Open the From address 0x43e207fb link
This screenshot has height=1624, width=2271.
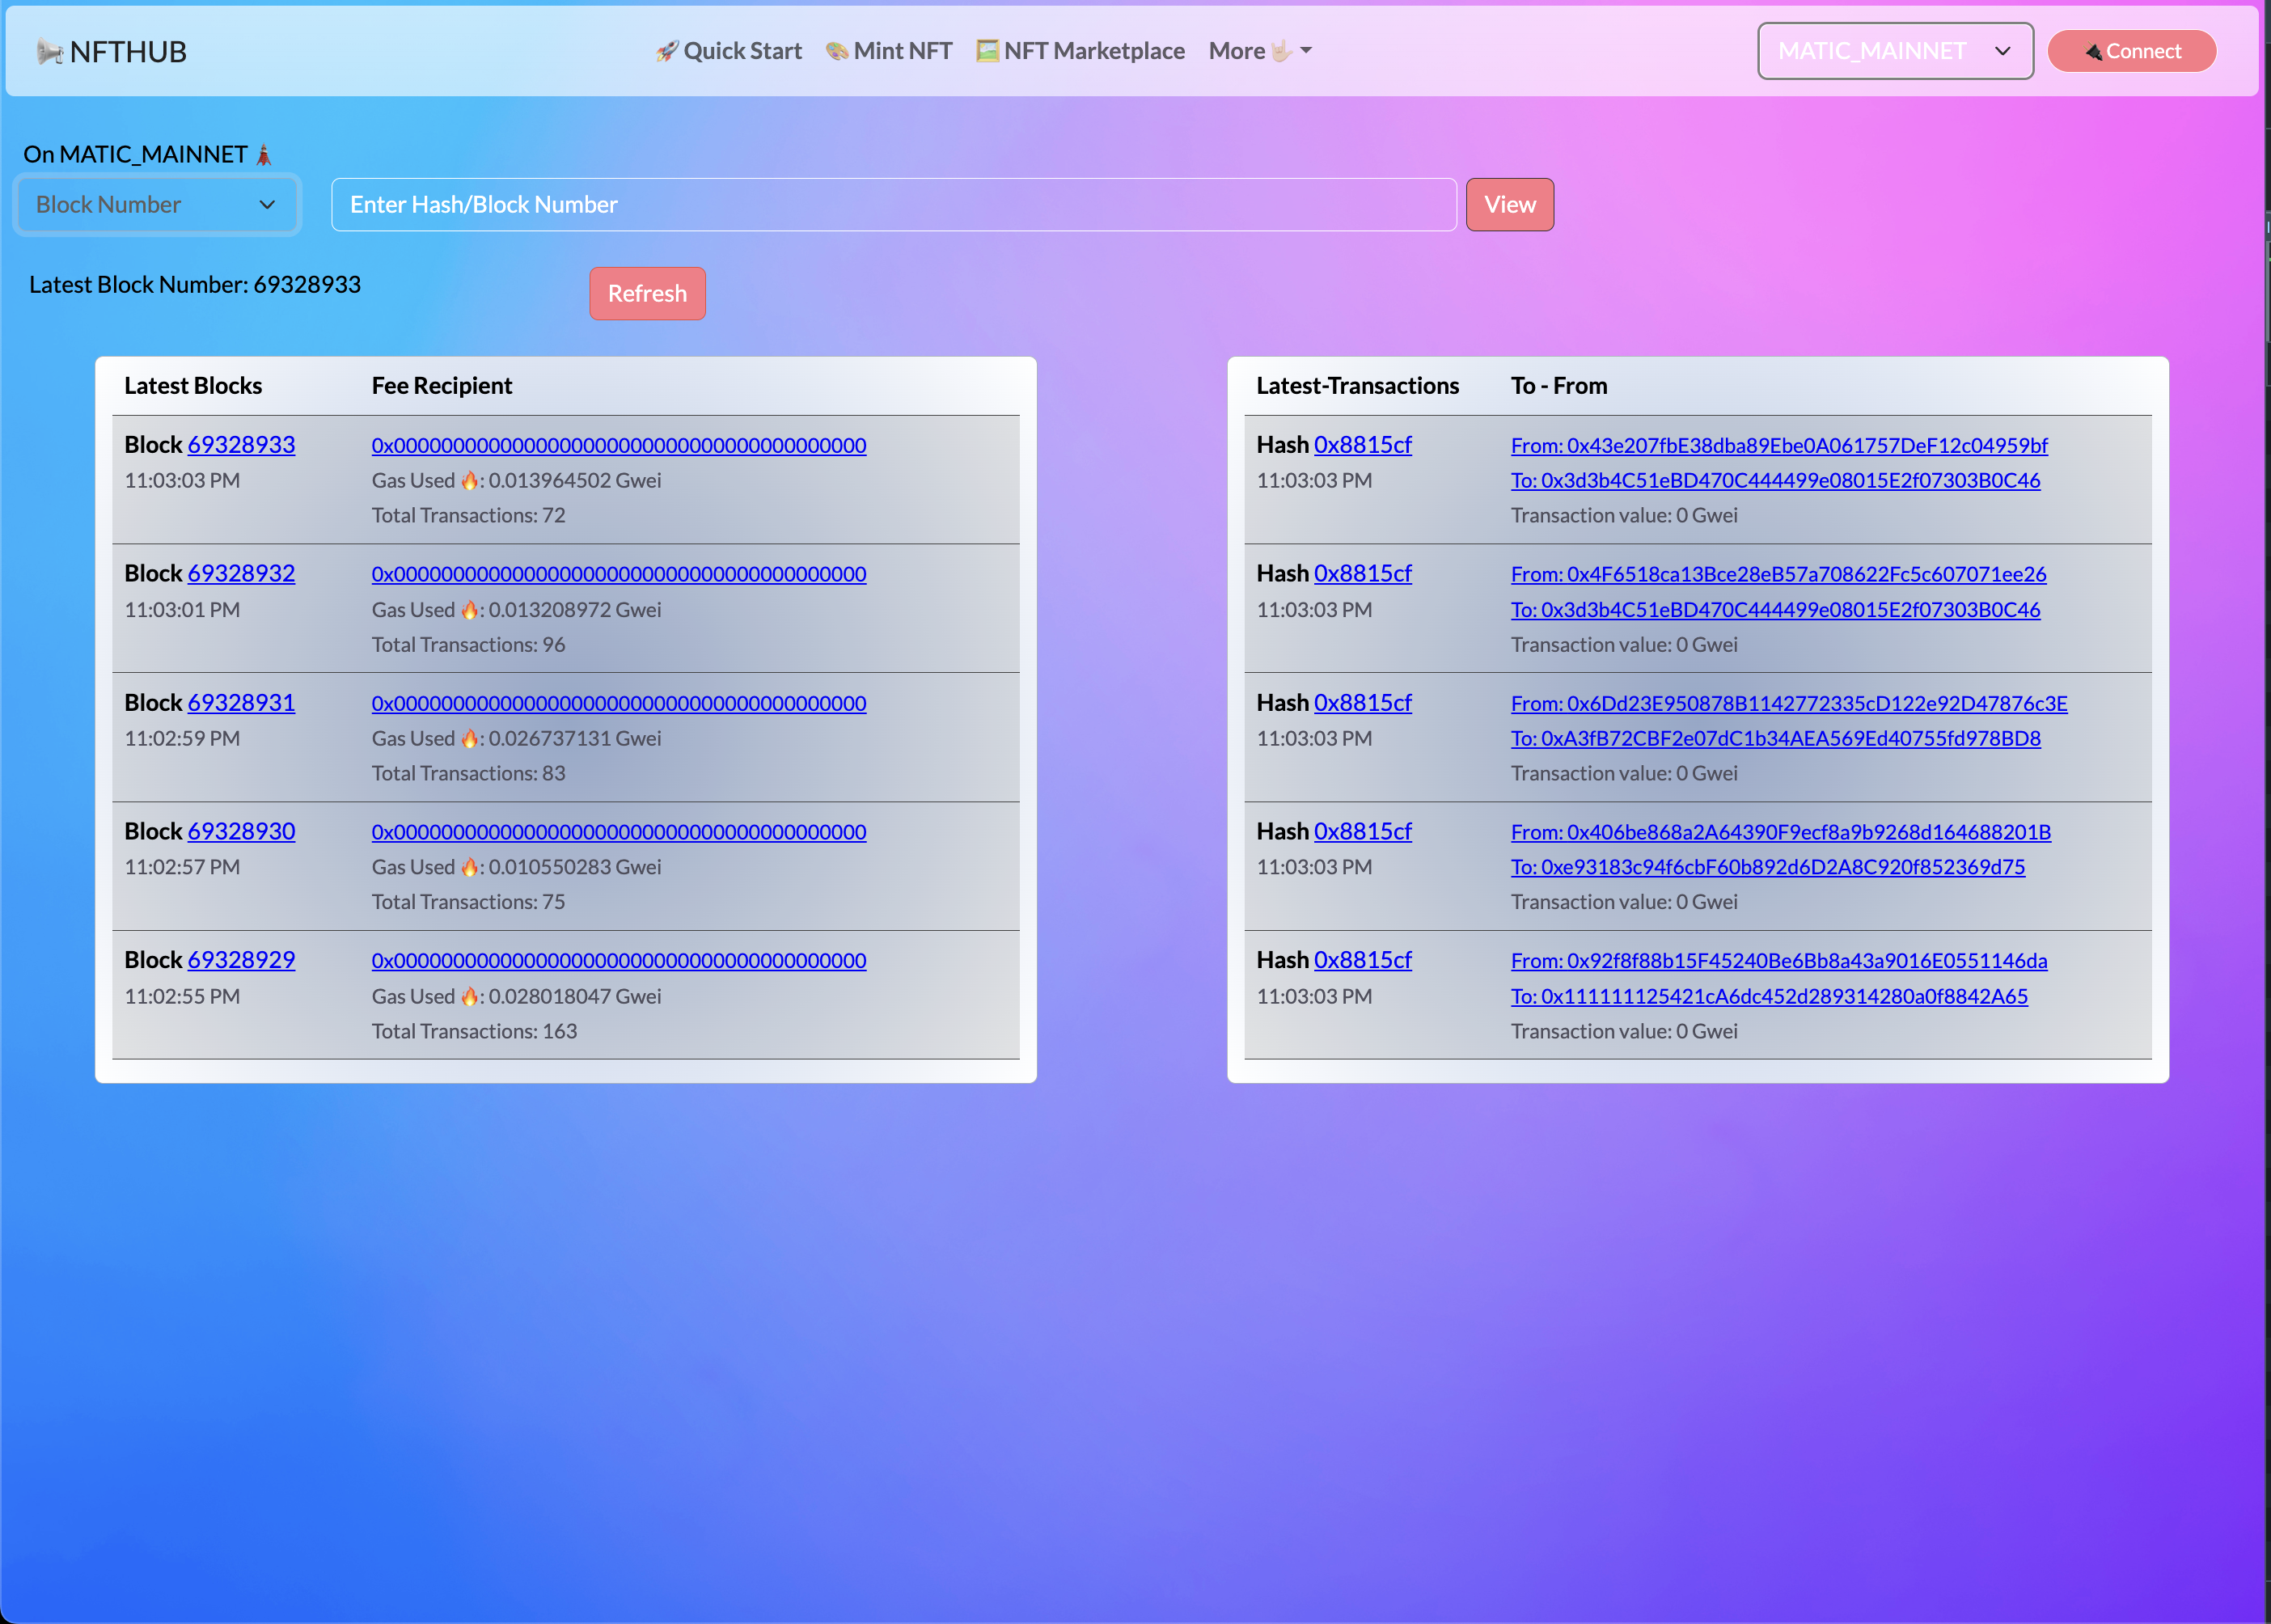point(1778,446)
